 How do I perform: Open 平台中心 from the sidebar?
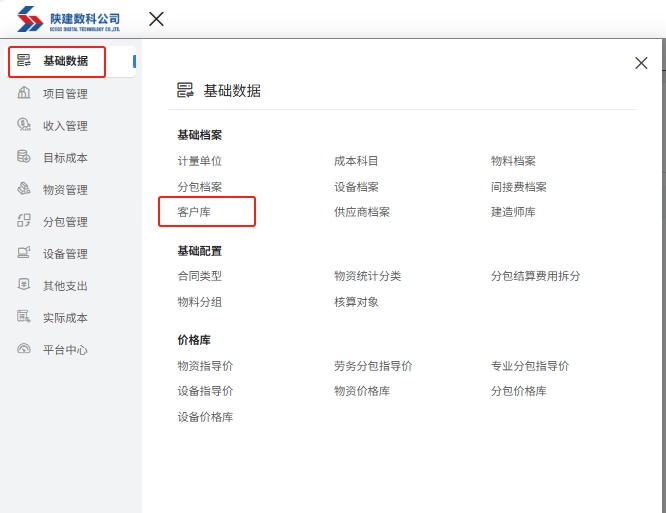pos(65,350)
